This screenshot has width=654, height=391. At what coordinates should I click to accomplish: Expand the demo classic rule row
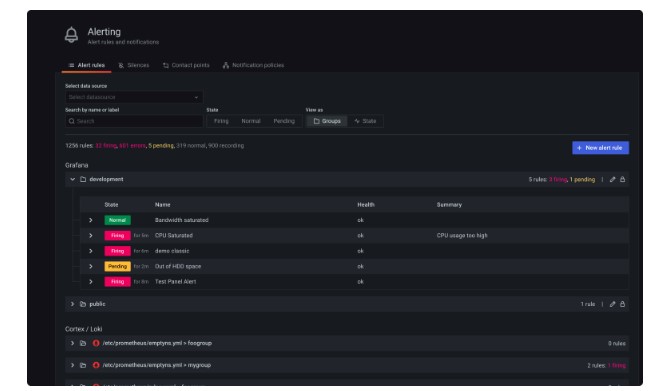91,251
